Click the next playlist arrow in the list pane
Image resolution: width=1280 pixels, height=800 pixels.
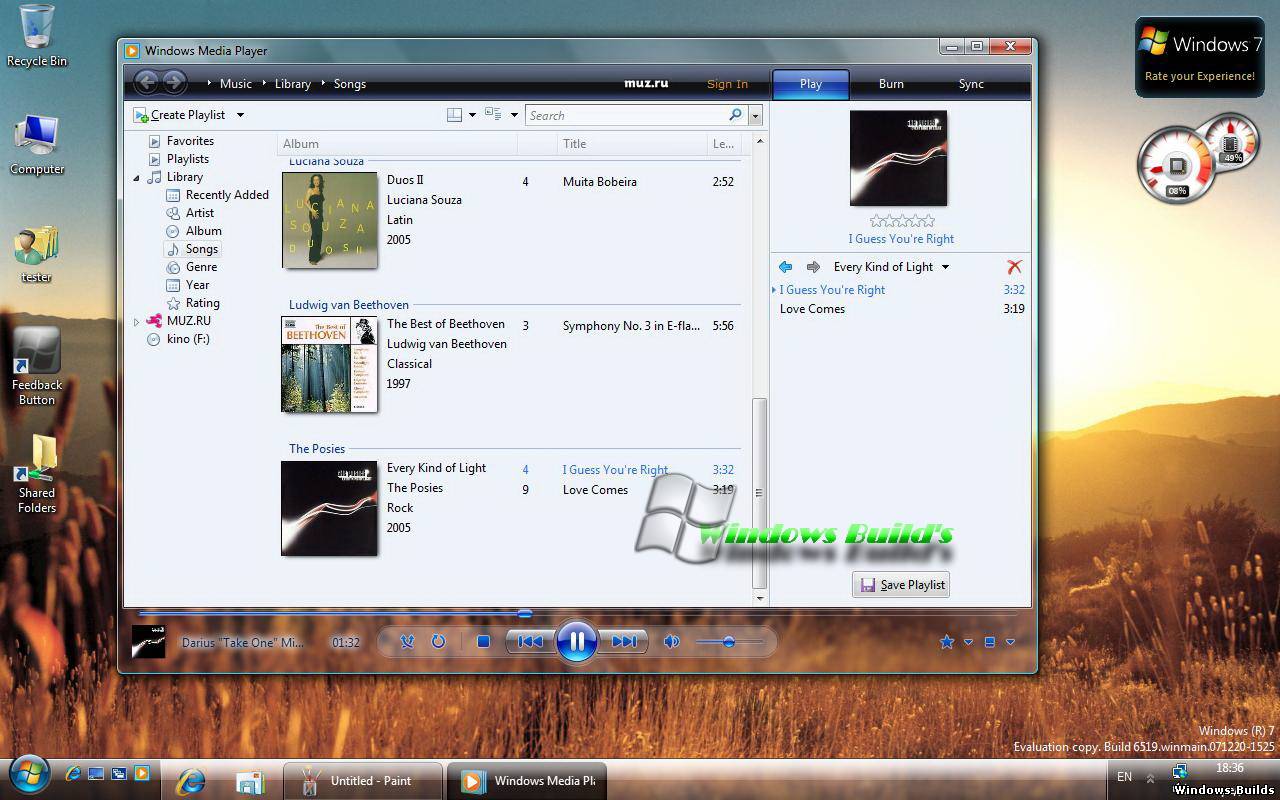(813, 267)
